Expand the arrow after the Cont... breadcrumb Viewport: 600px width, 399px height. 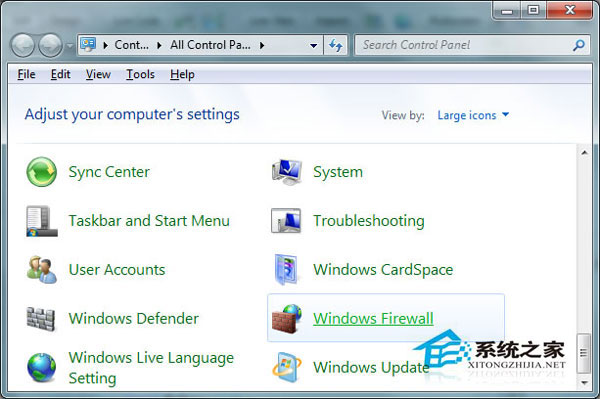160,46
